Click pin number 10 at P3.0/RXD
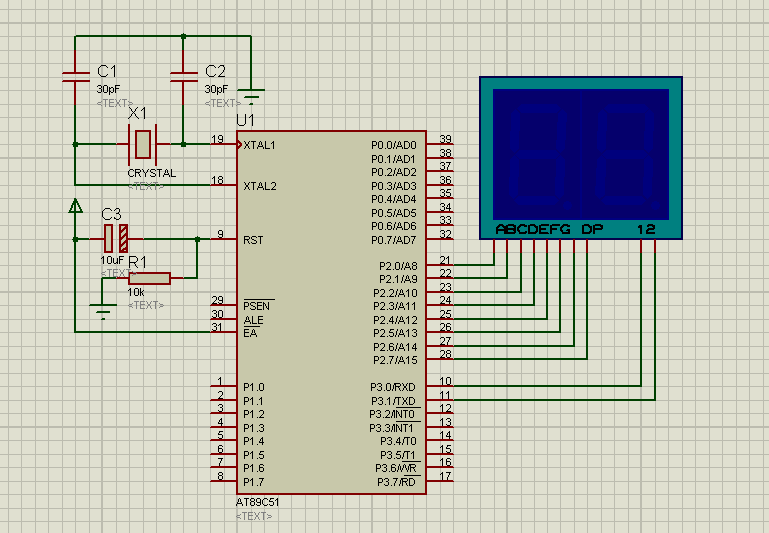The height and width of the screenshot is (533, 769). click(445, 381)
